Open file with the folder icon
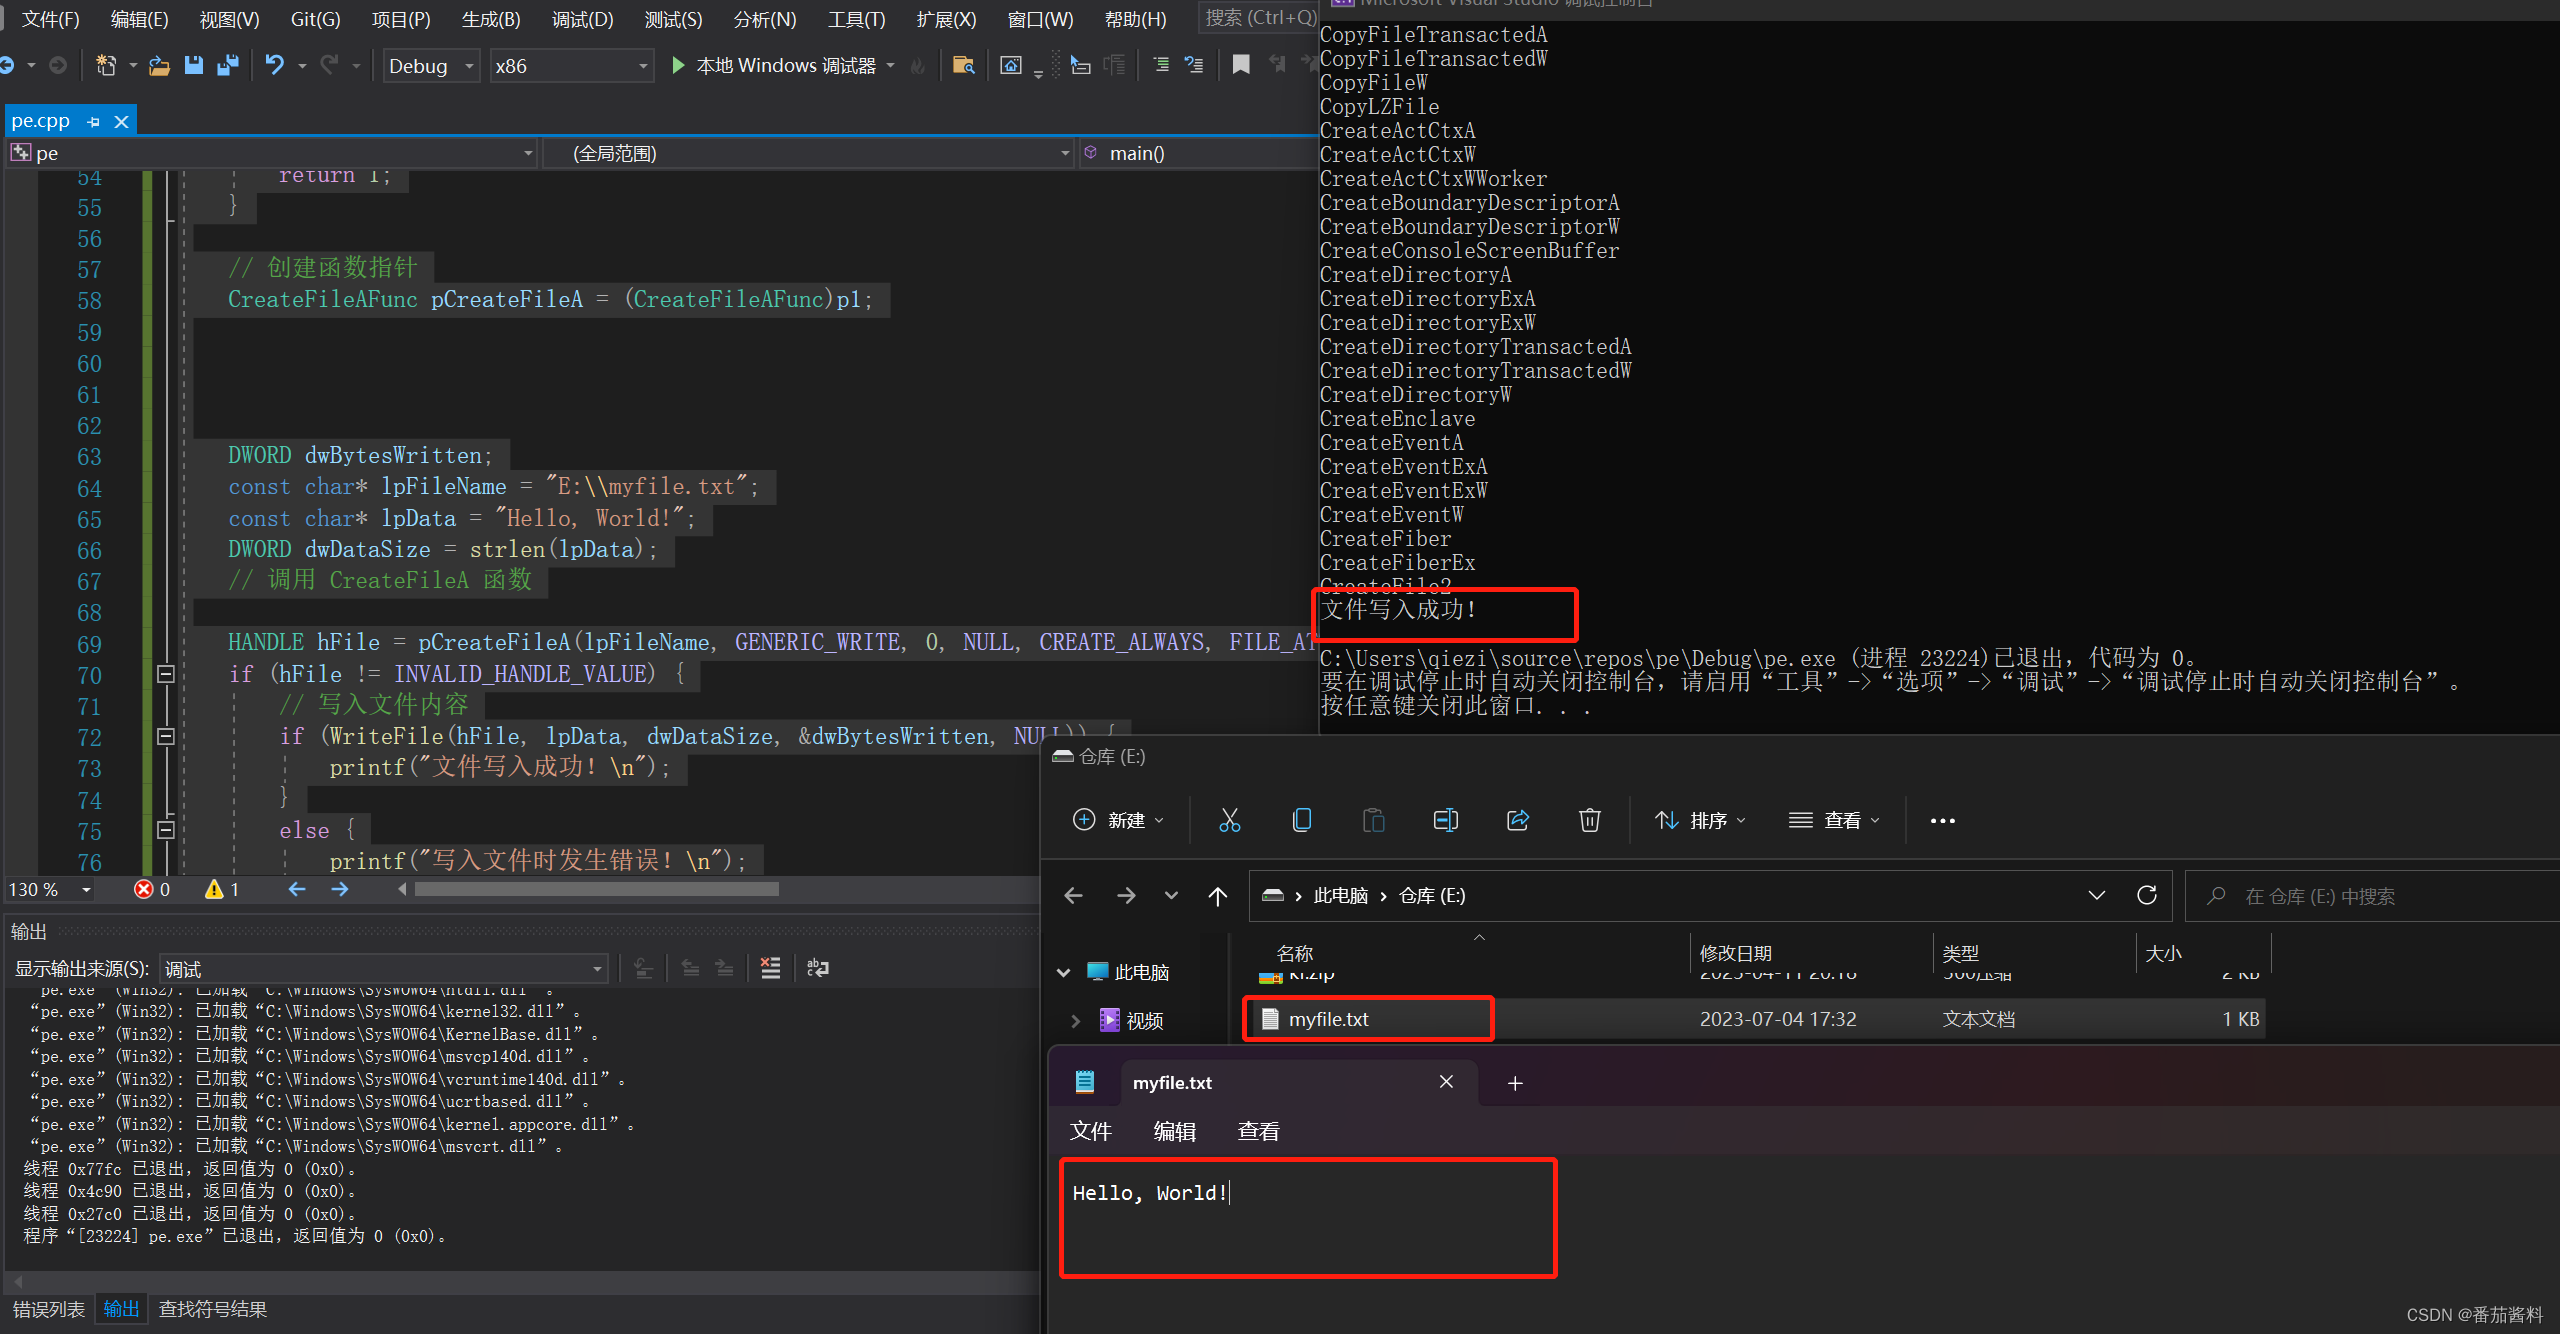 pyautogui.click(x=159, y=66)
